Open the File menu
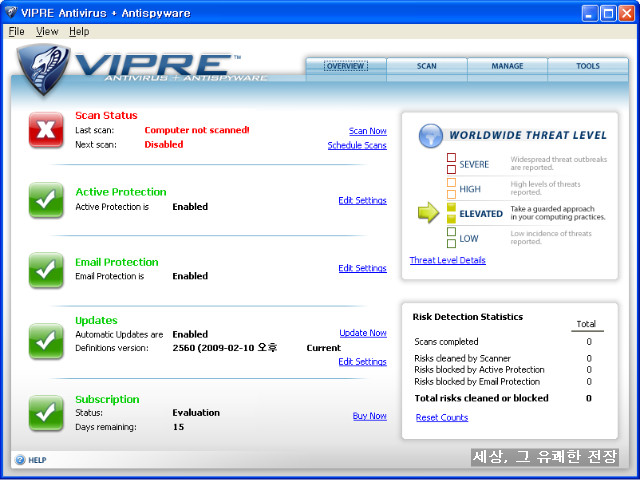Viewport: 640px width, 480px height. [16, 31]
